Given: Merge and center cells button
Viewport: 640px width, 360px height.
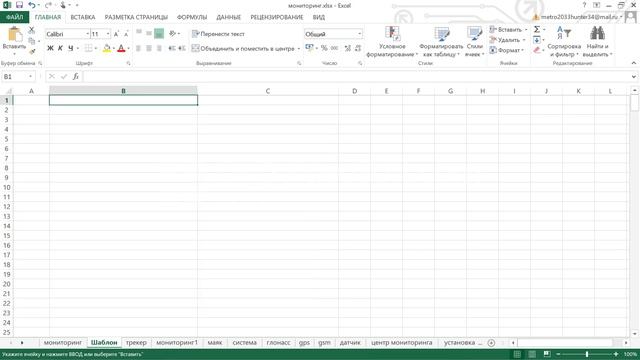Looking at the screenshot, I should 243,48.
